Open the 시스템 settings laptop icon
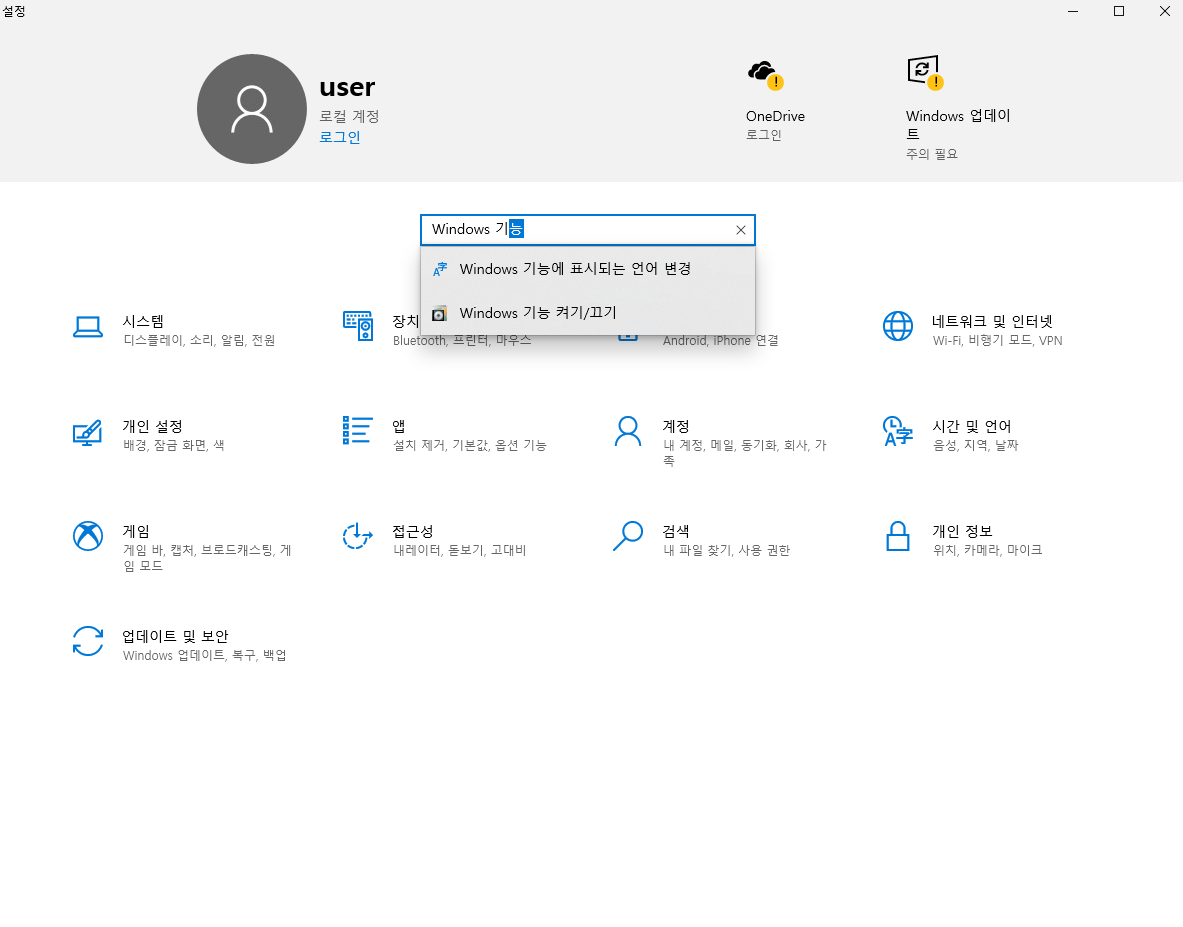The width and height of the screenshot is (1183, 927). [88, 327]
